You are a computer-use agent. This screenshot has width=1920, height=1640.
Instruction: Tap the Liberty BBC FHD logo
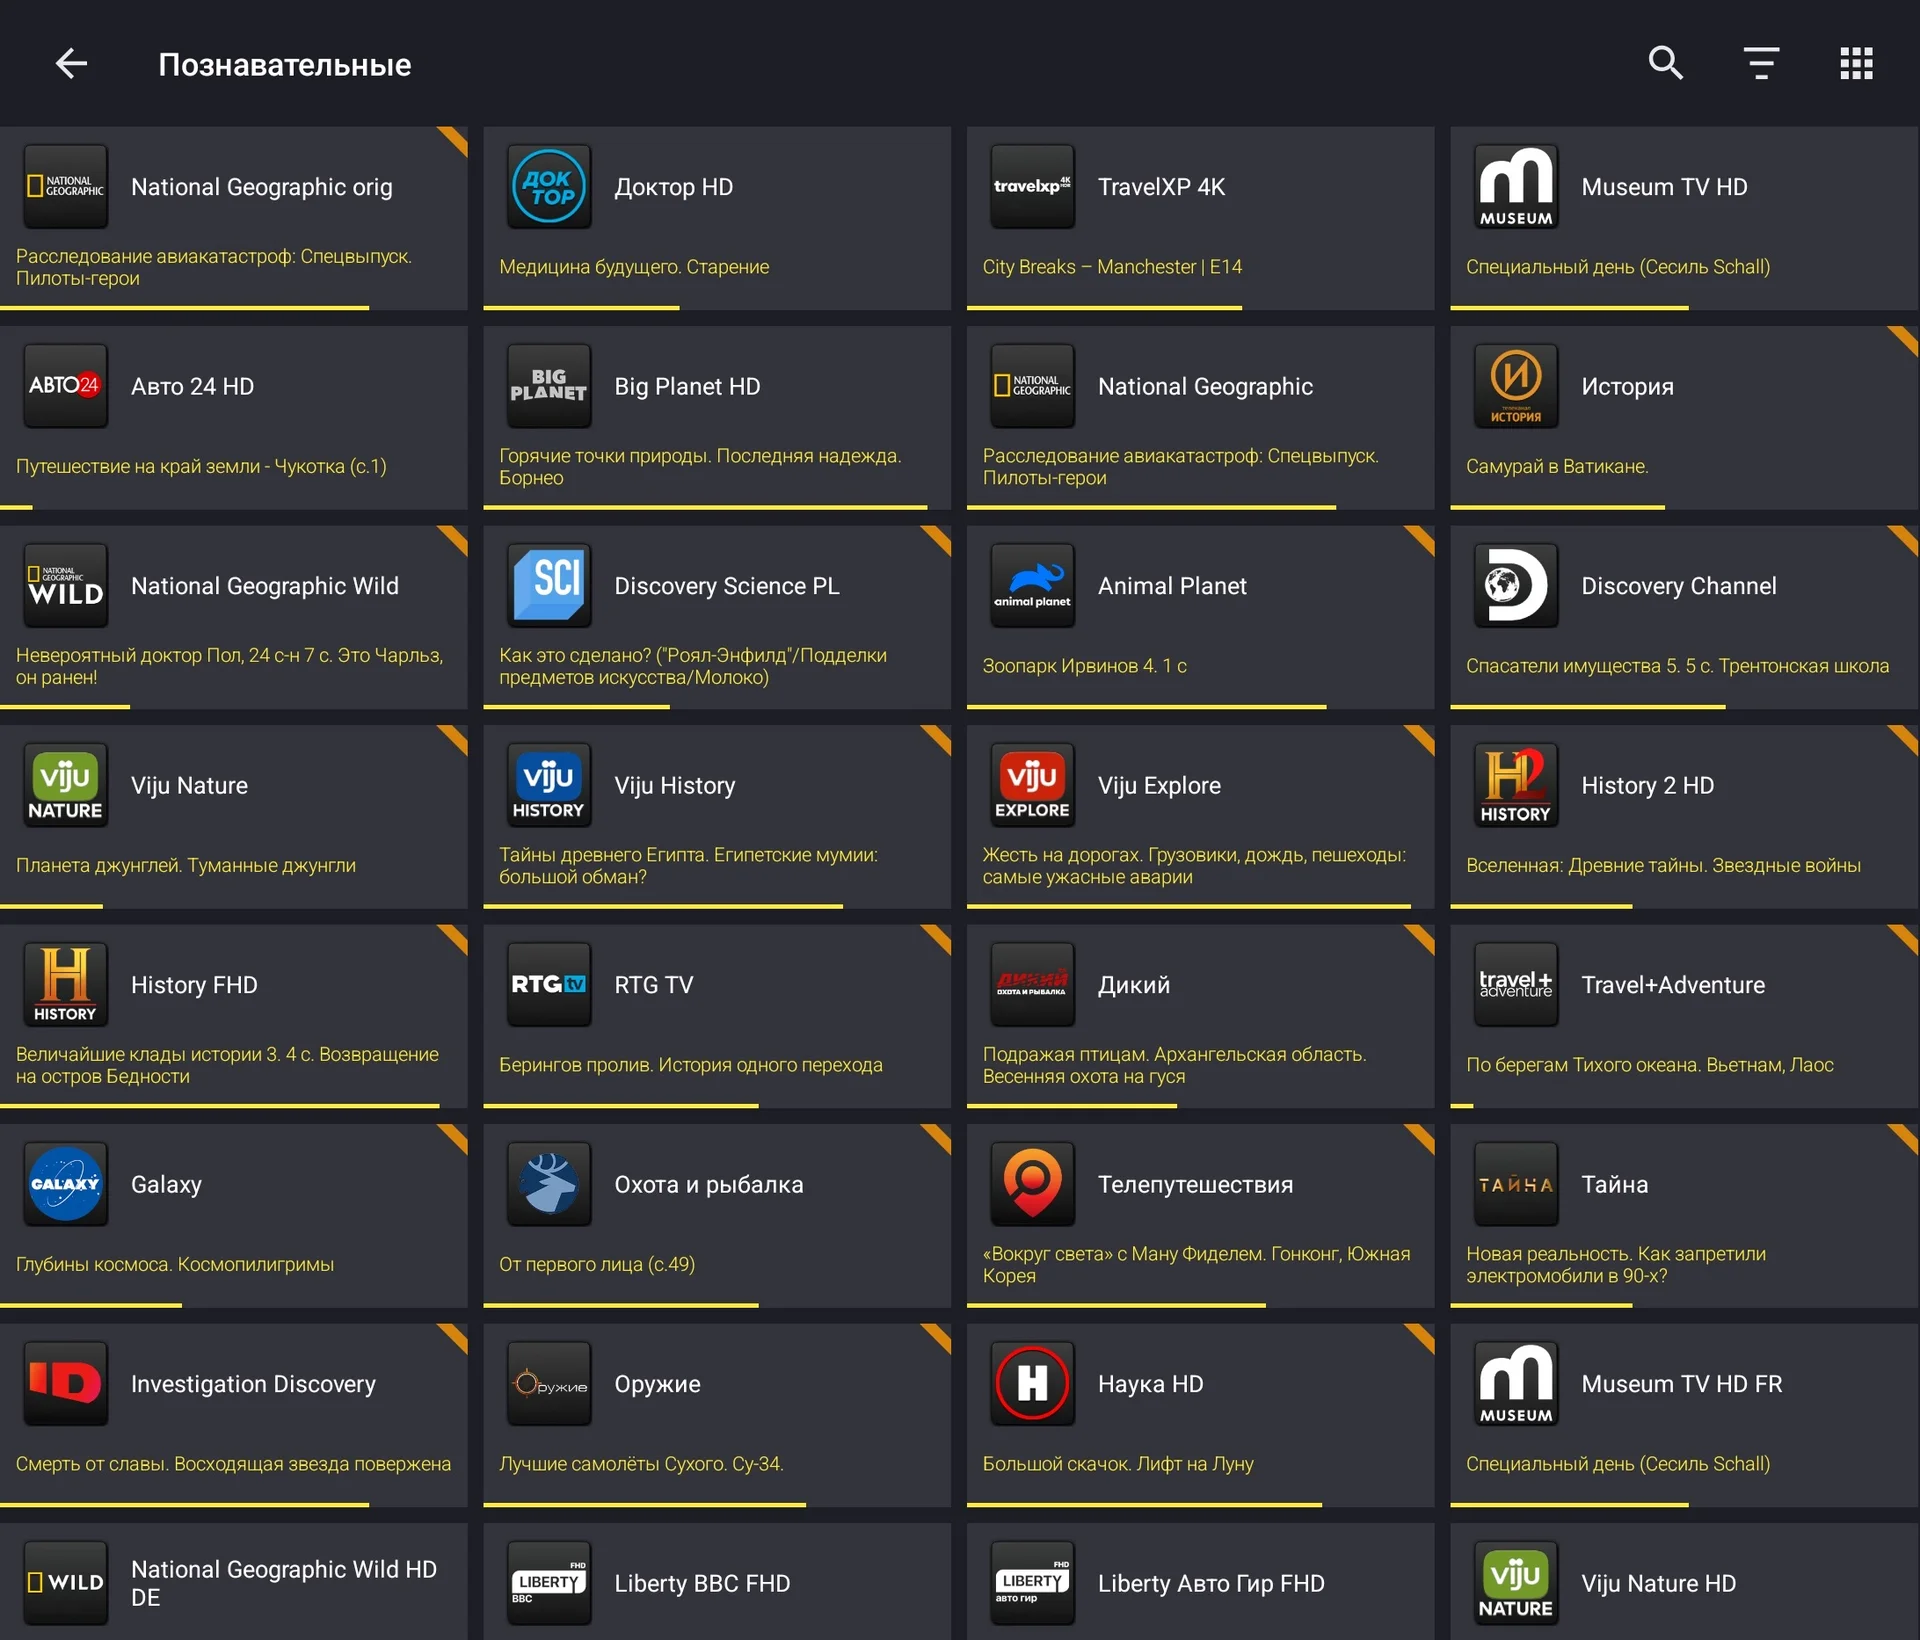pyautogui.click(x=549, y=1583)
